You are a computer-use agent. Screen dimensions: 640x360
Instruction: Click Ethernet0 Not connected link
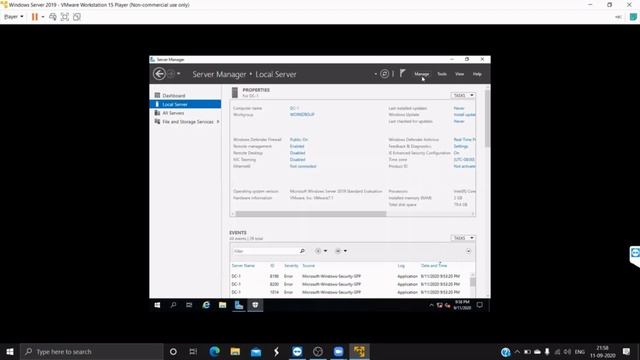point(303,166)
